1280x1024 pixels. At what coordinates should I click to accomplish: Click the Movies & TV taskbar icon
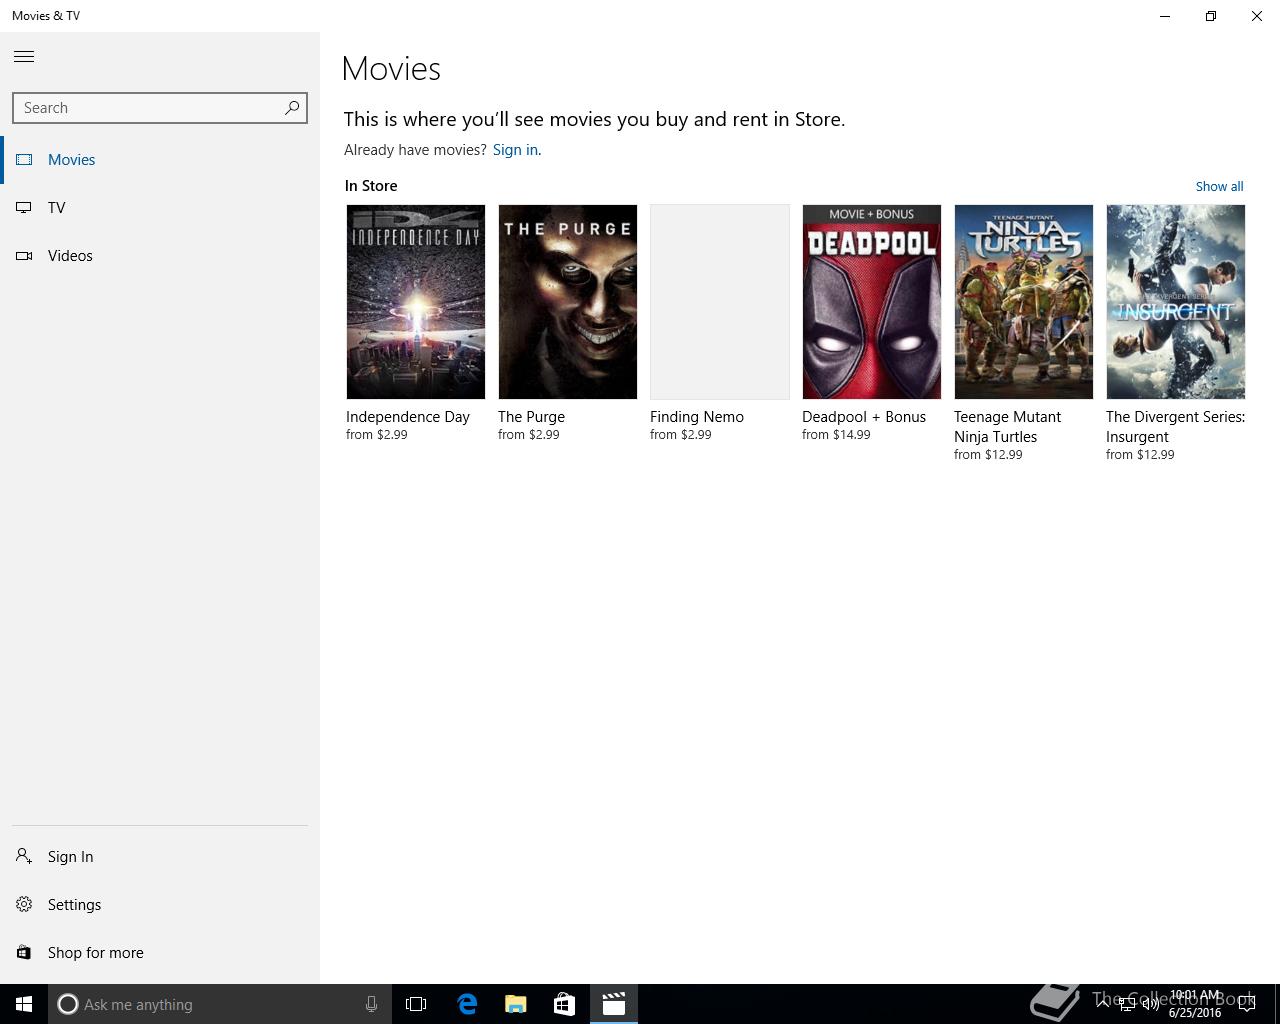613,1004
